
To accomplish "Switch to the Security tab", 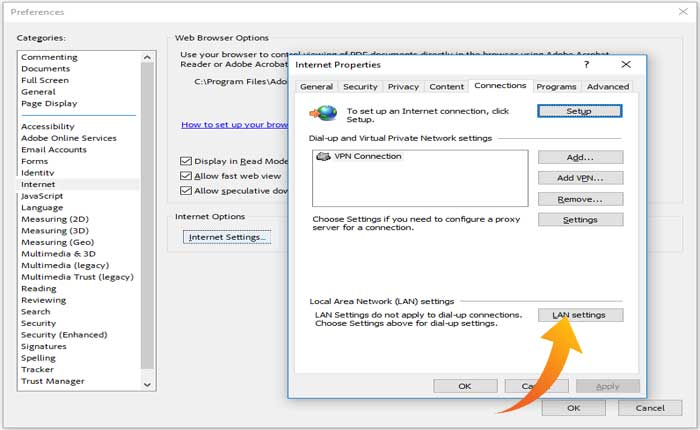I will click(360, 87).
